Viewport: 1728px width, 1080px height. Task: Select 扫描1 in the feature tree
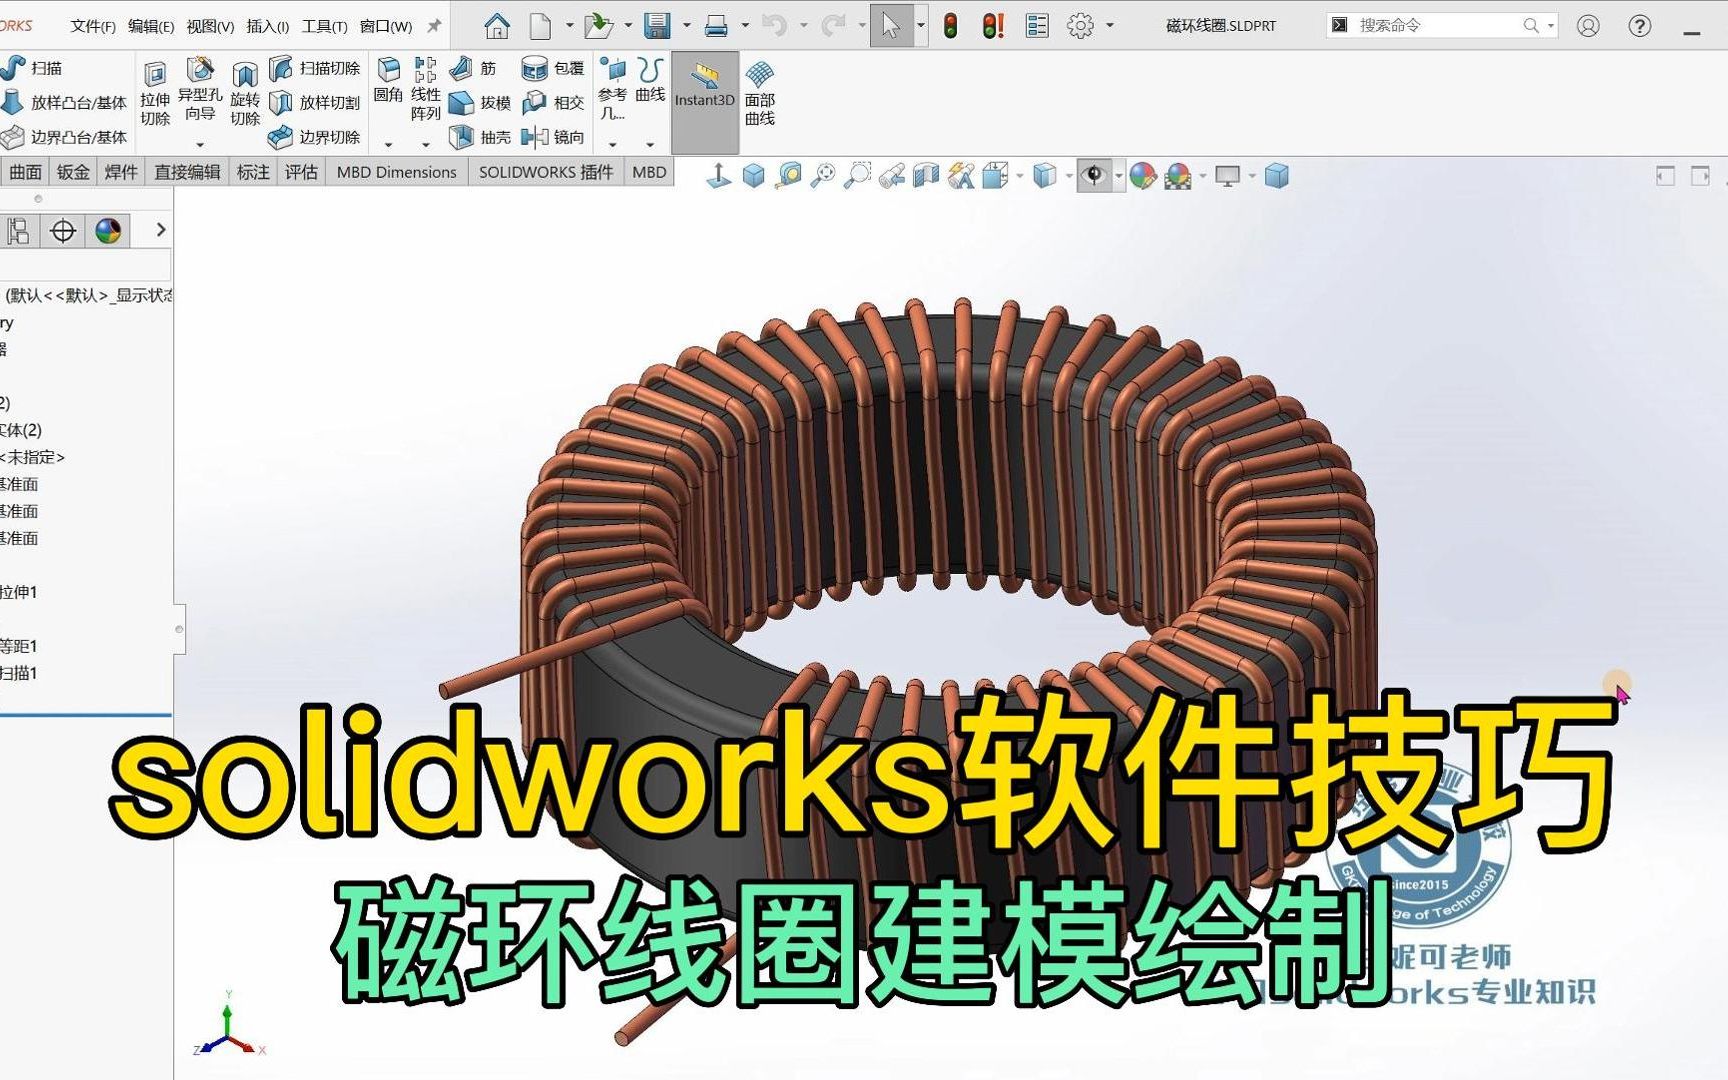pyautogui.click(x=19, y=673)
